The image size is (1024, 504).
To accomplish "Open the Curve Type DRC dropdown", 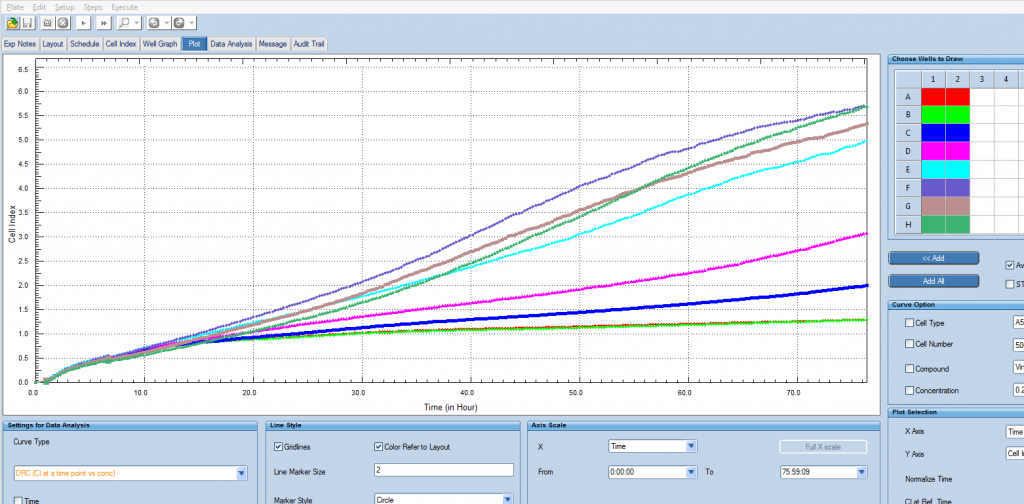I will (x=241, y=474).
